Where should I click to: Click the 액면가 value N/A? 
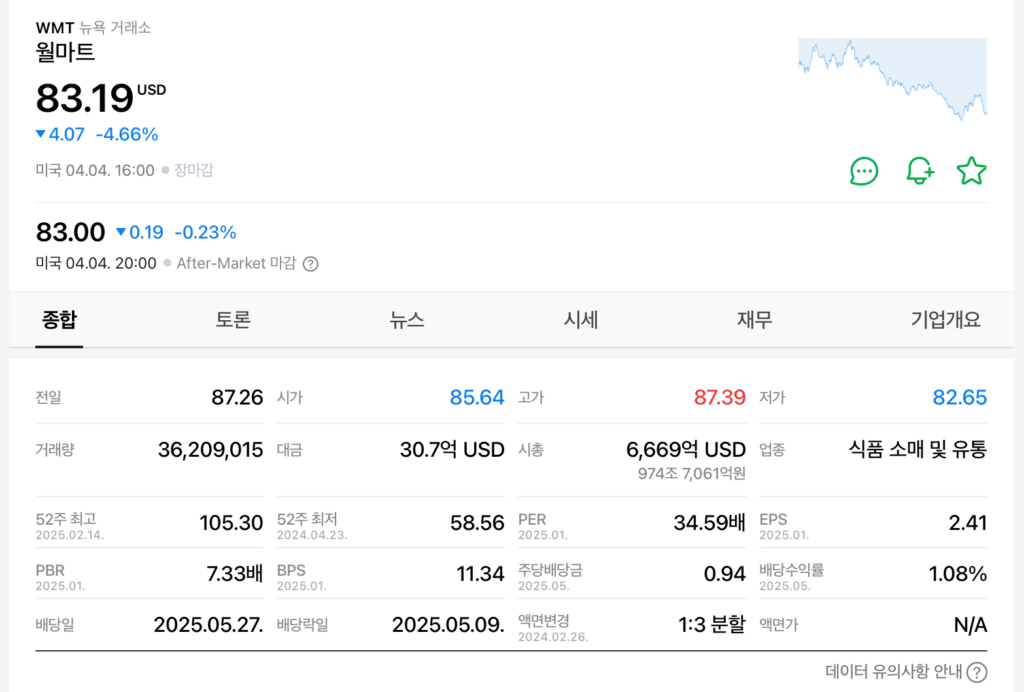pos(970,625)
